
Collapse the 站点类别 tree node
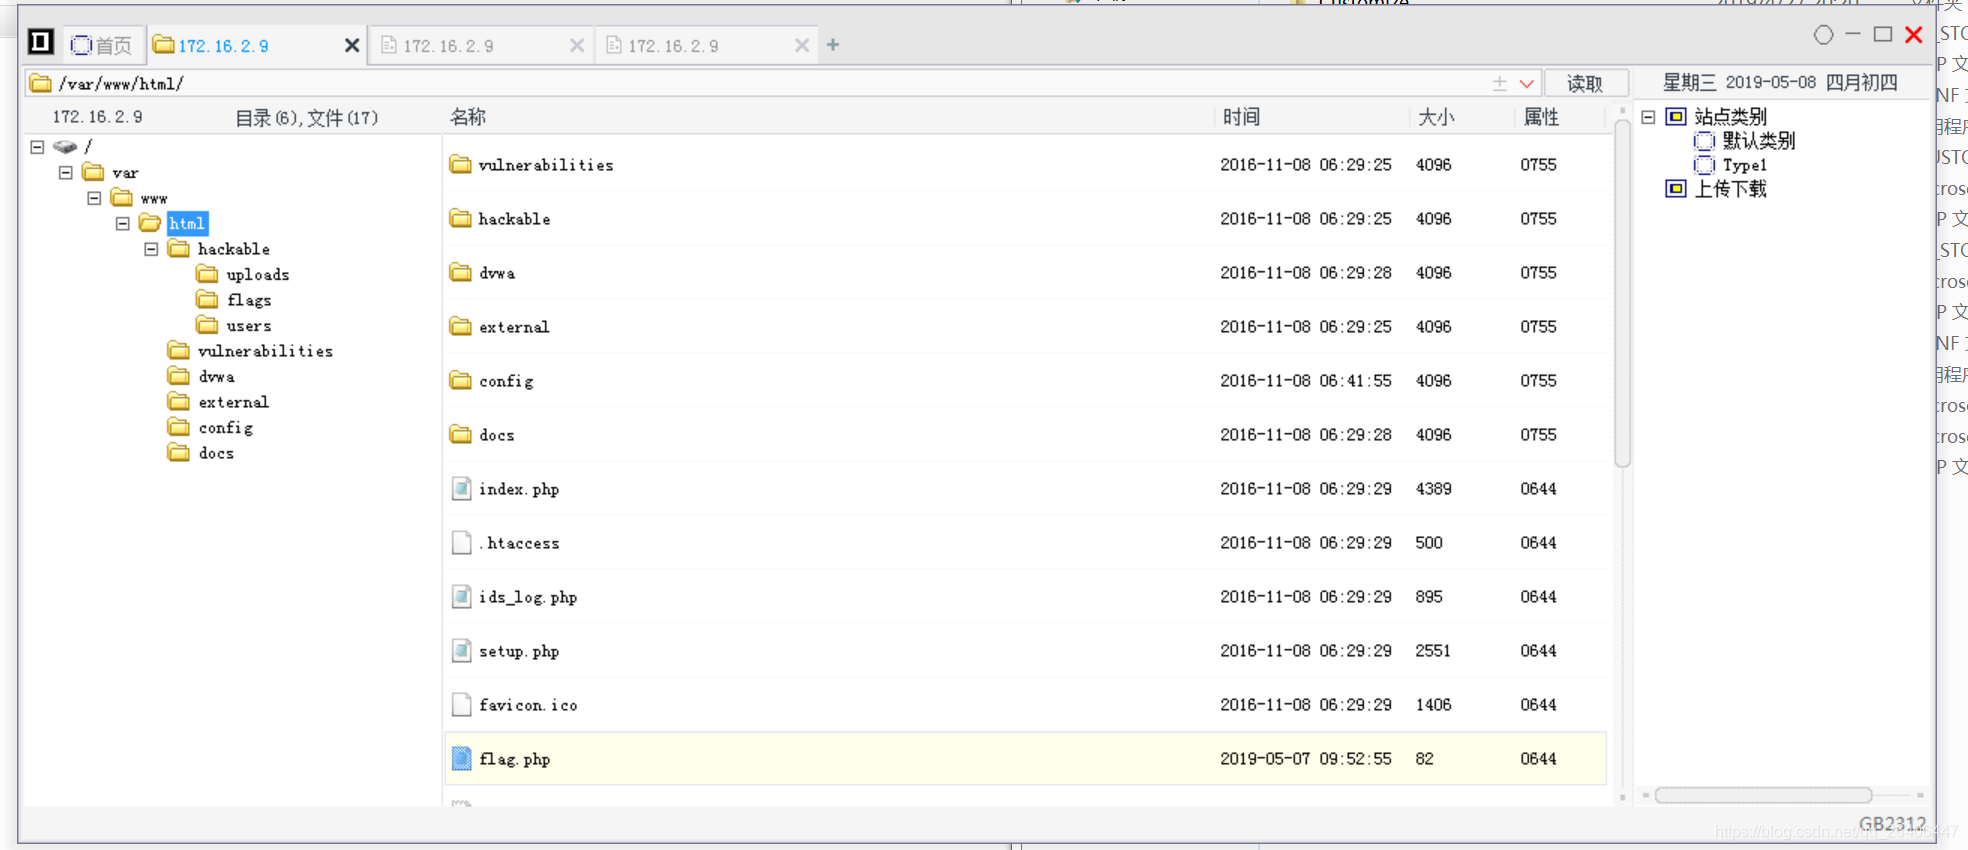1648,117
